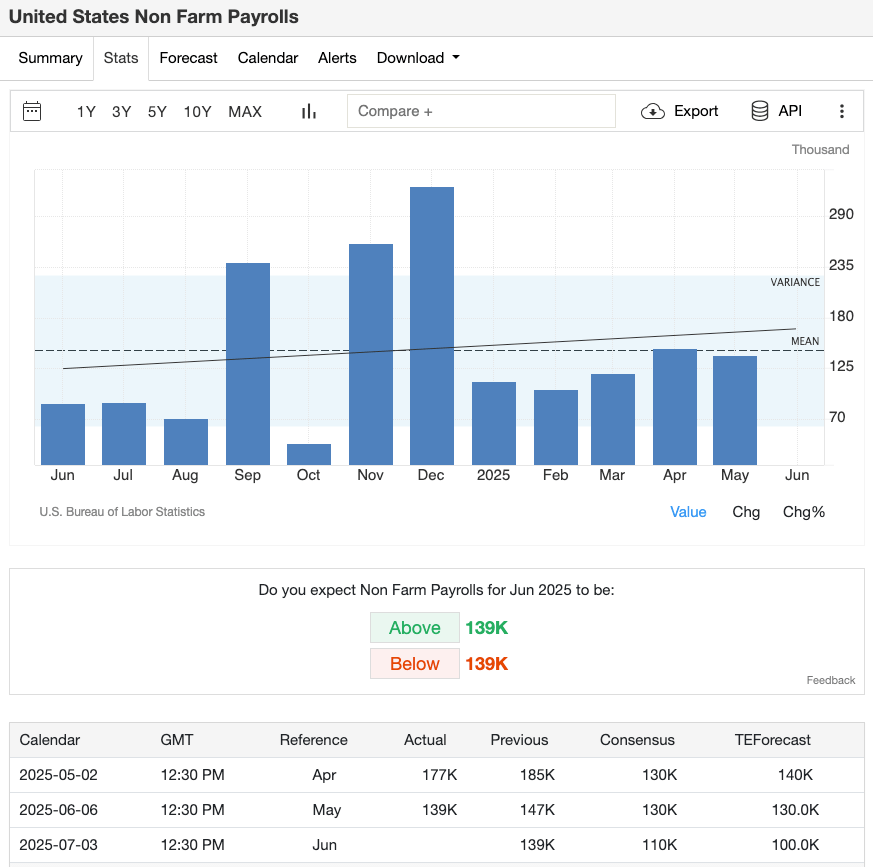Click the Feedback link
873x867 pixels.
click(830, 680)
